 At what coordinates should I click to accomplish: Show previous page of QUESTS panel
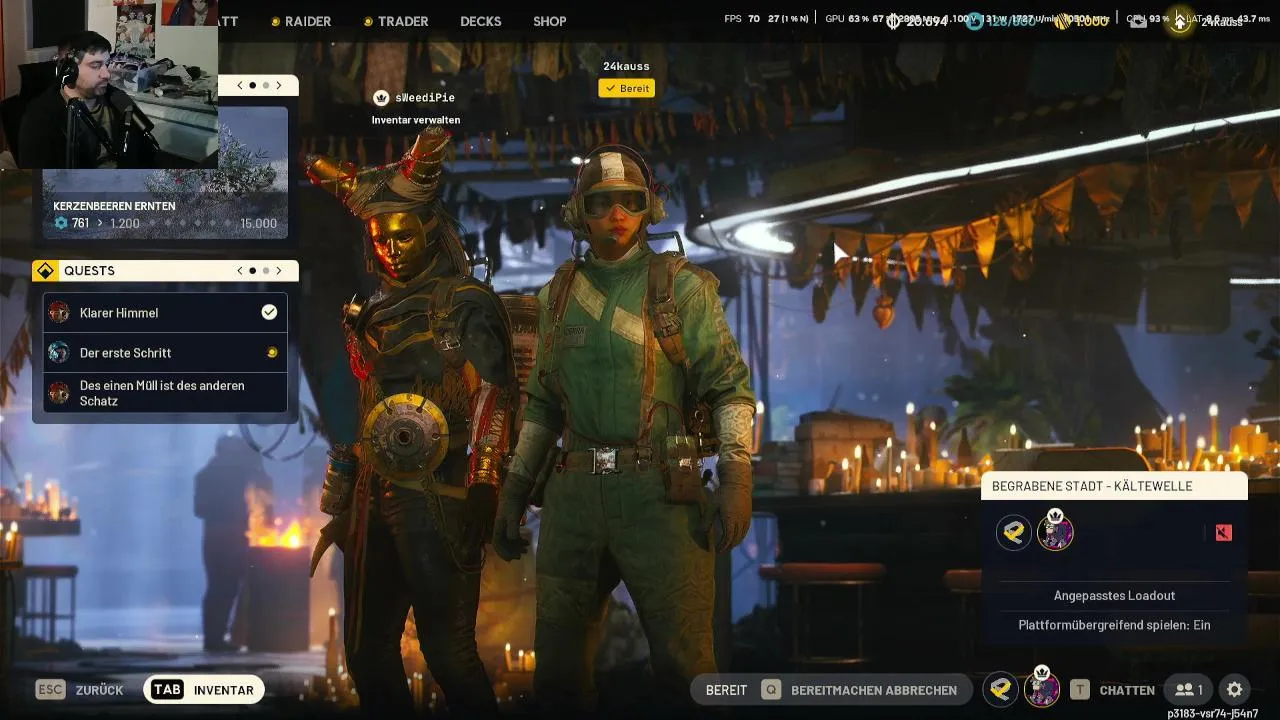tap(240, 270)
